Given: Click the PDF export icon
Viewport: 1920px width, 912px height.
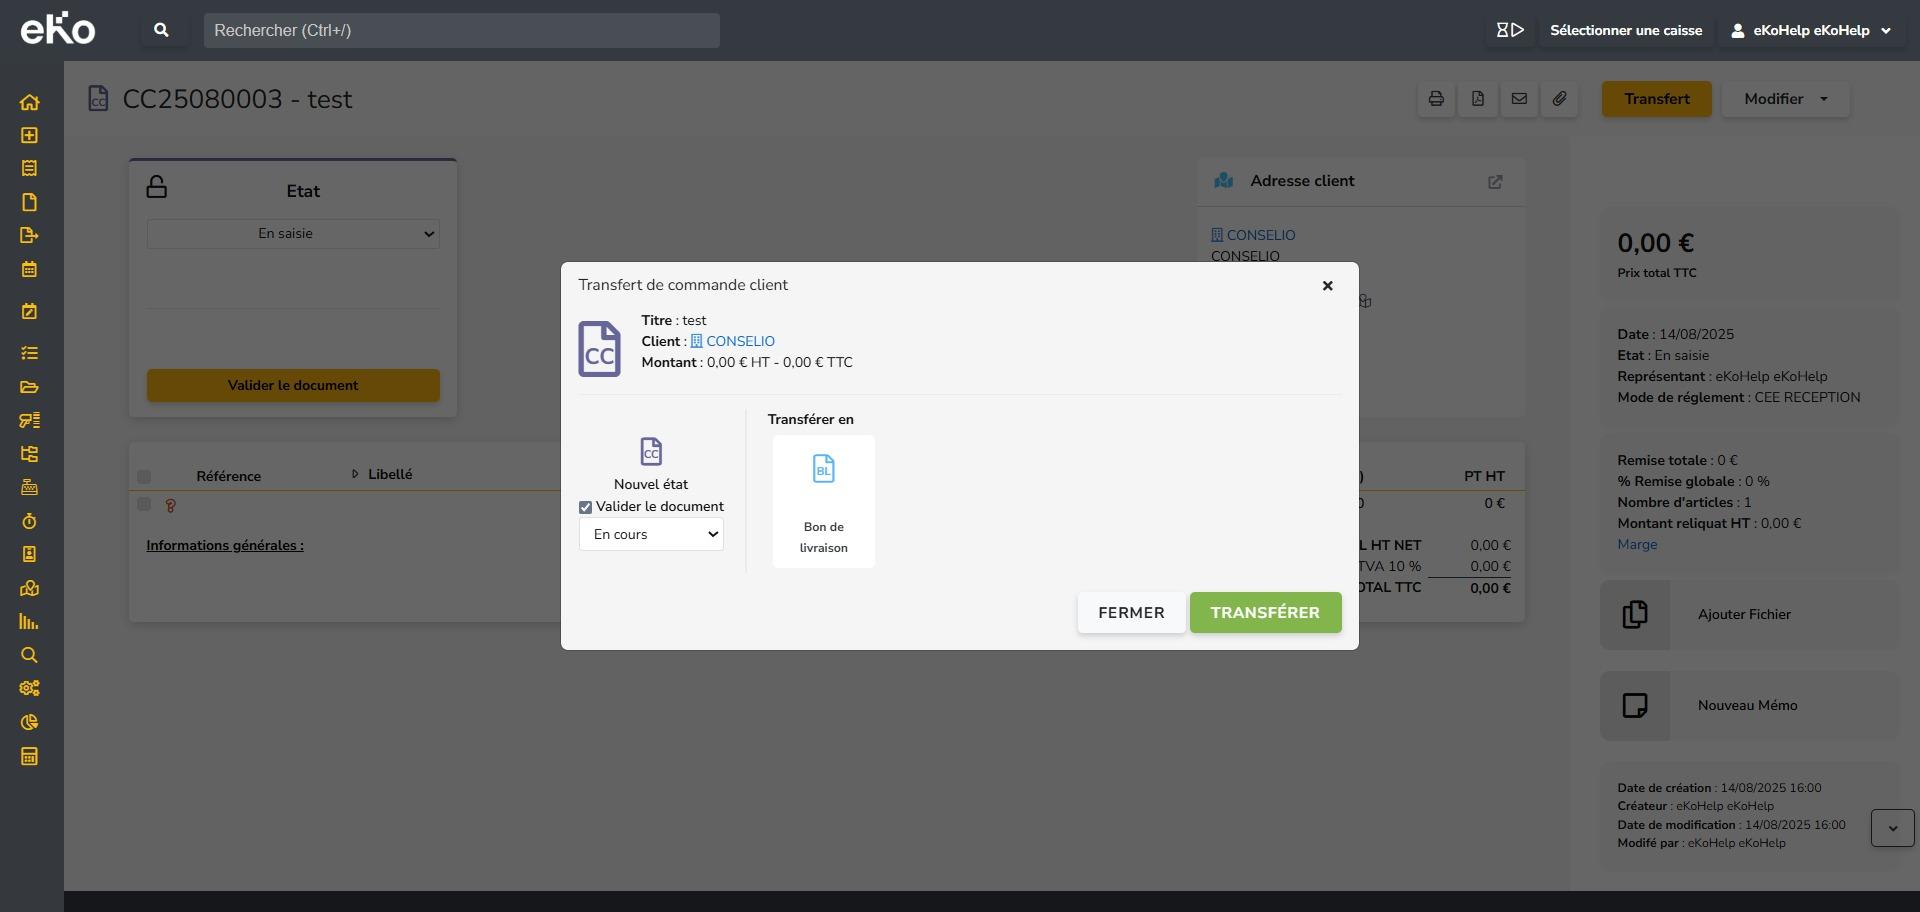Looking at the screenshot, I should click(1478, 99).
